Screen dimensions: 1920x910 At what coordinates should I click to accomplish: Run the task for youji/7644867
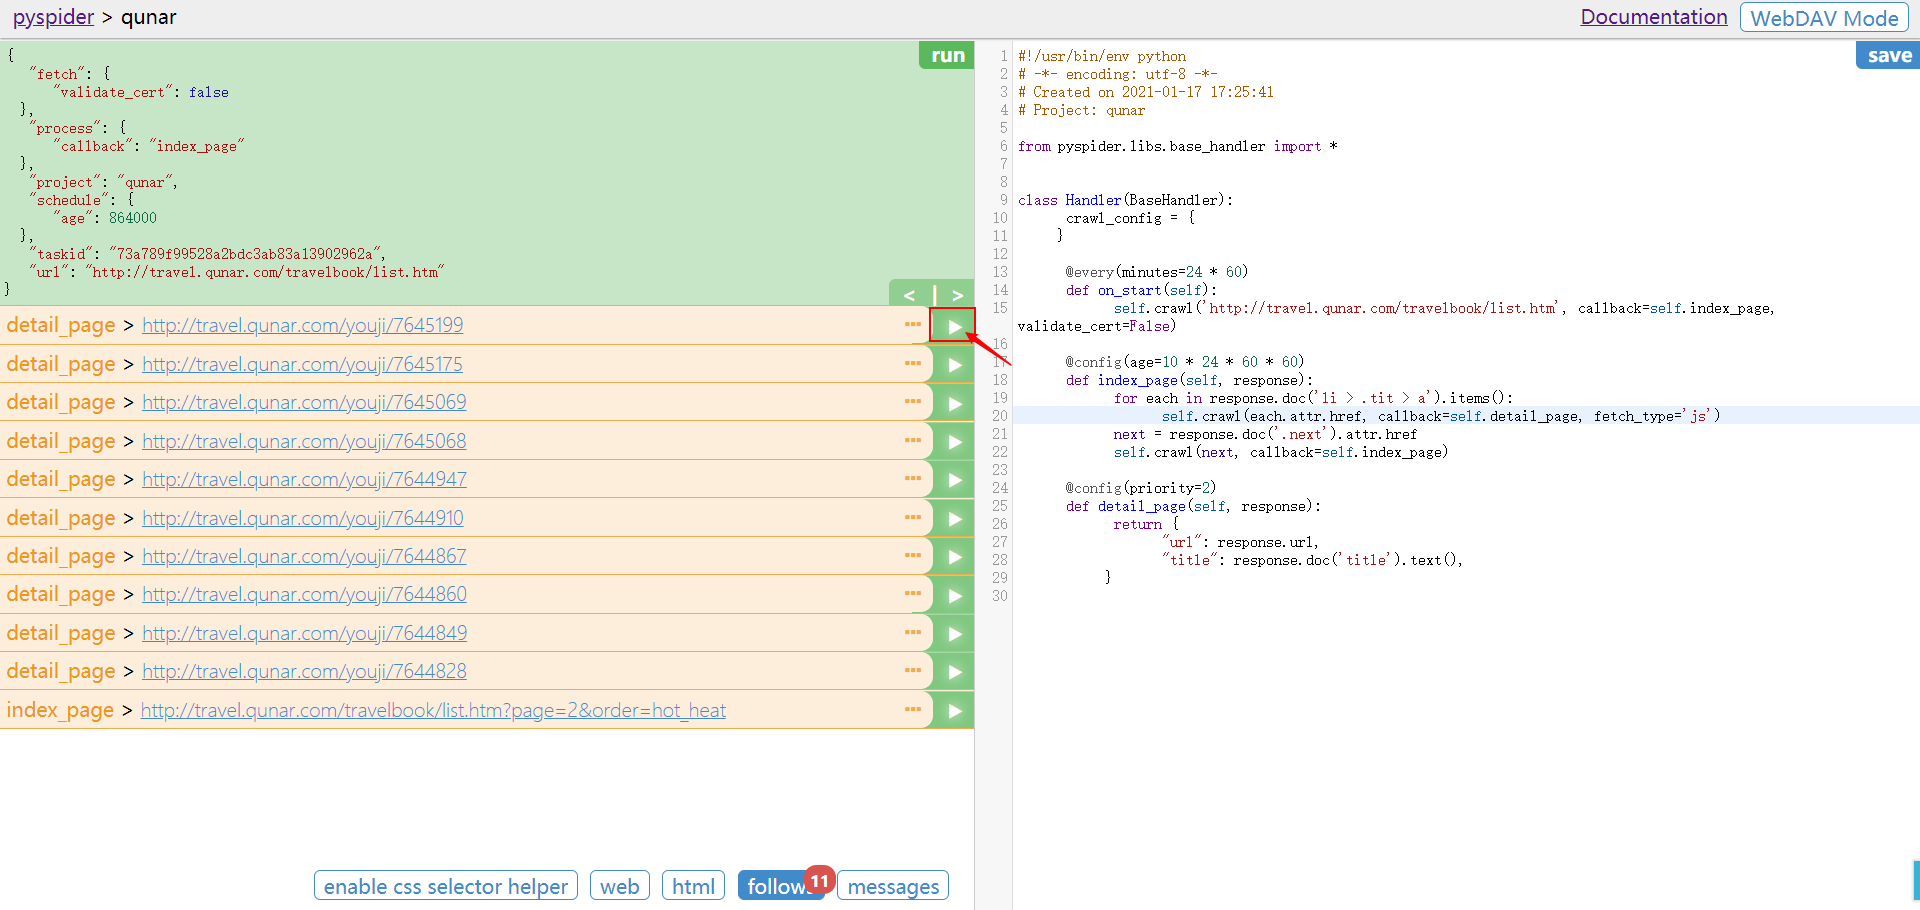tap(953, 557)
